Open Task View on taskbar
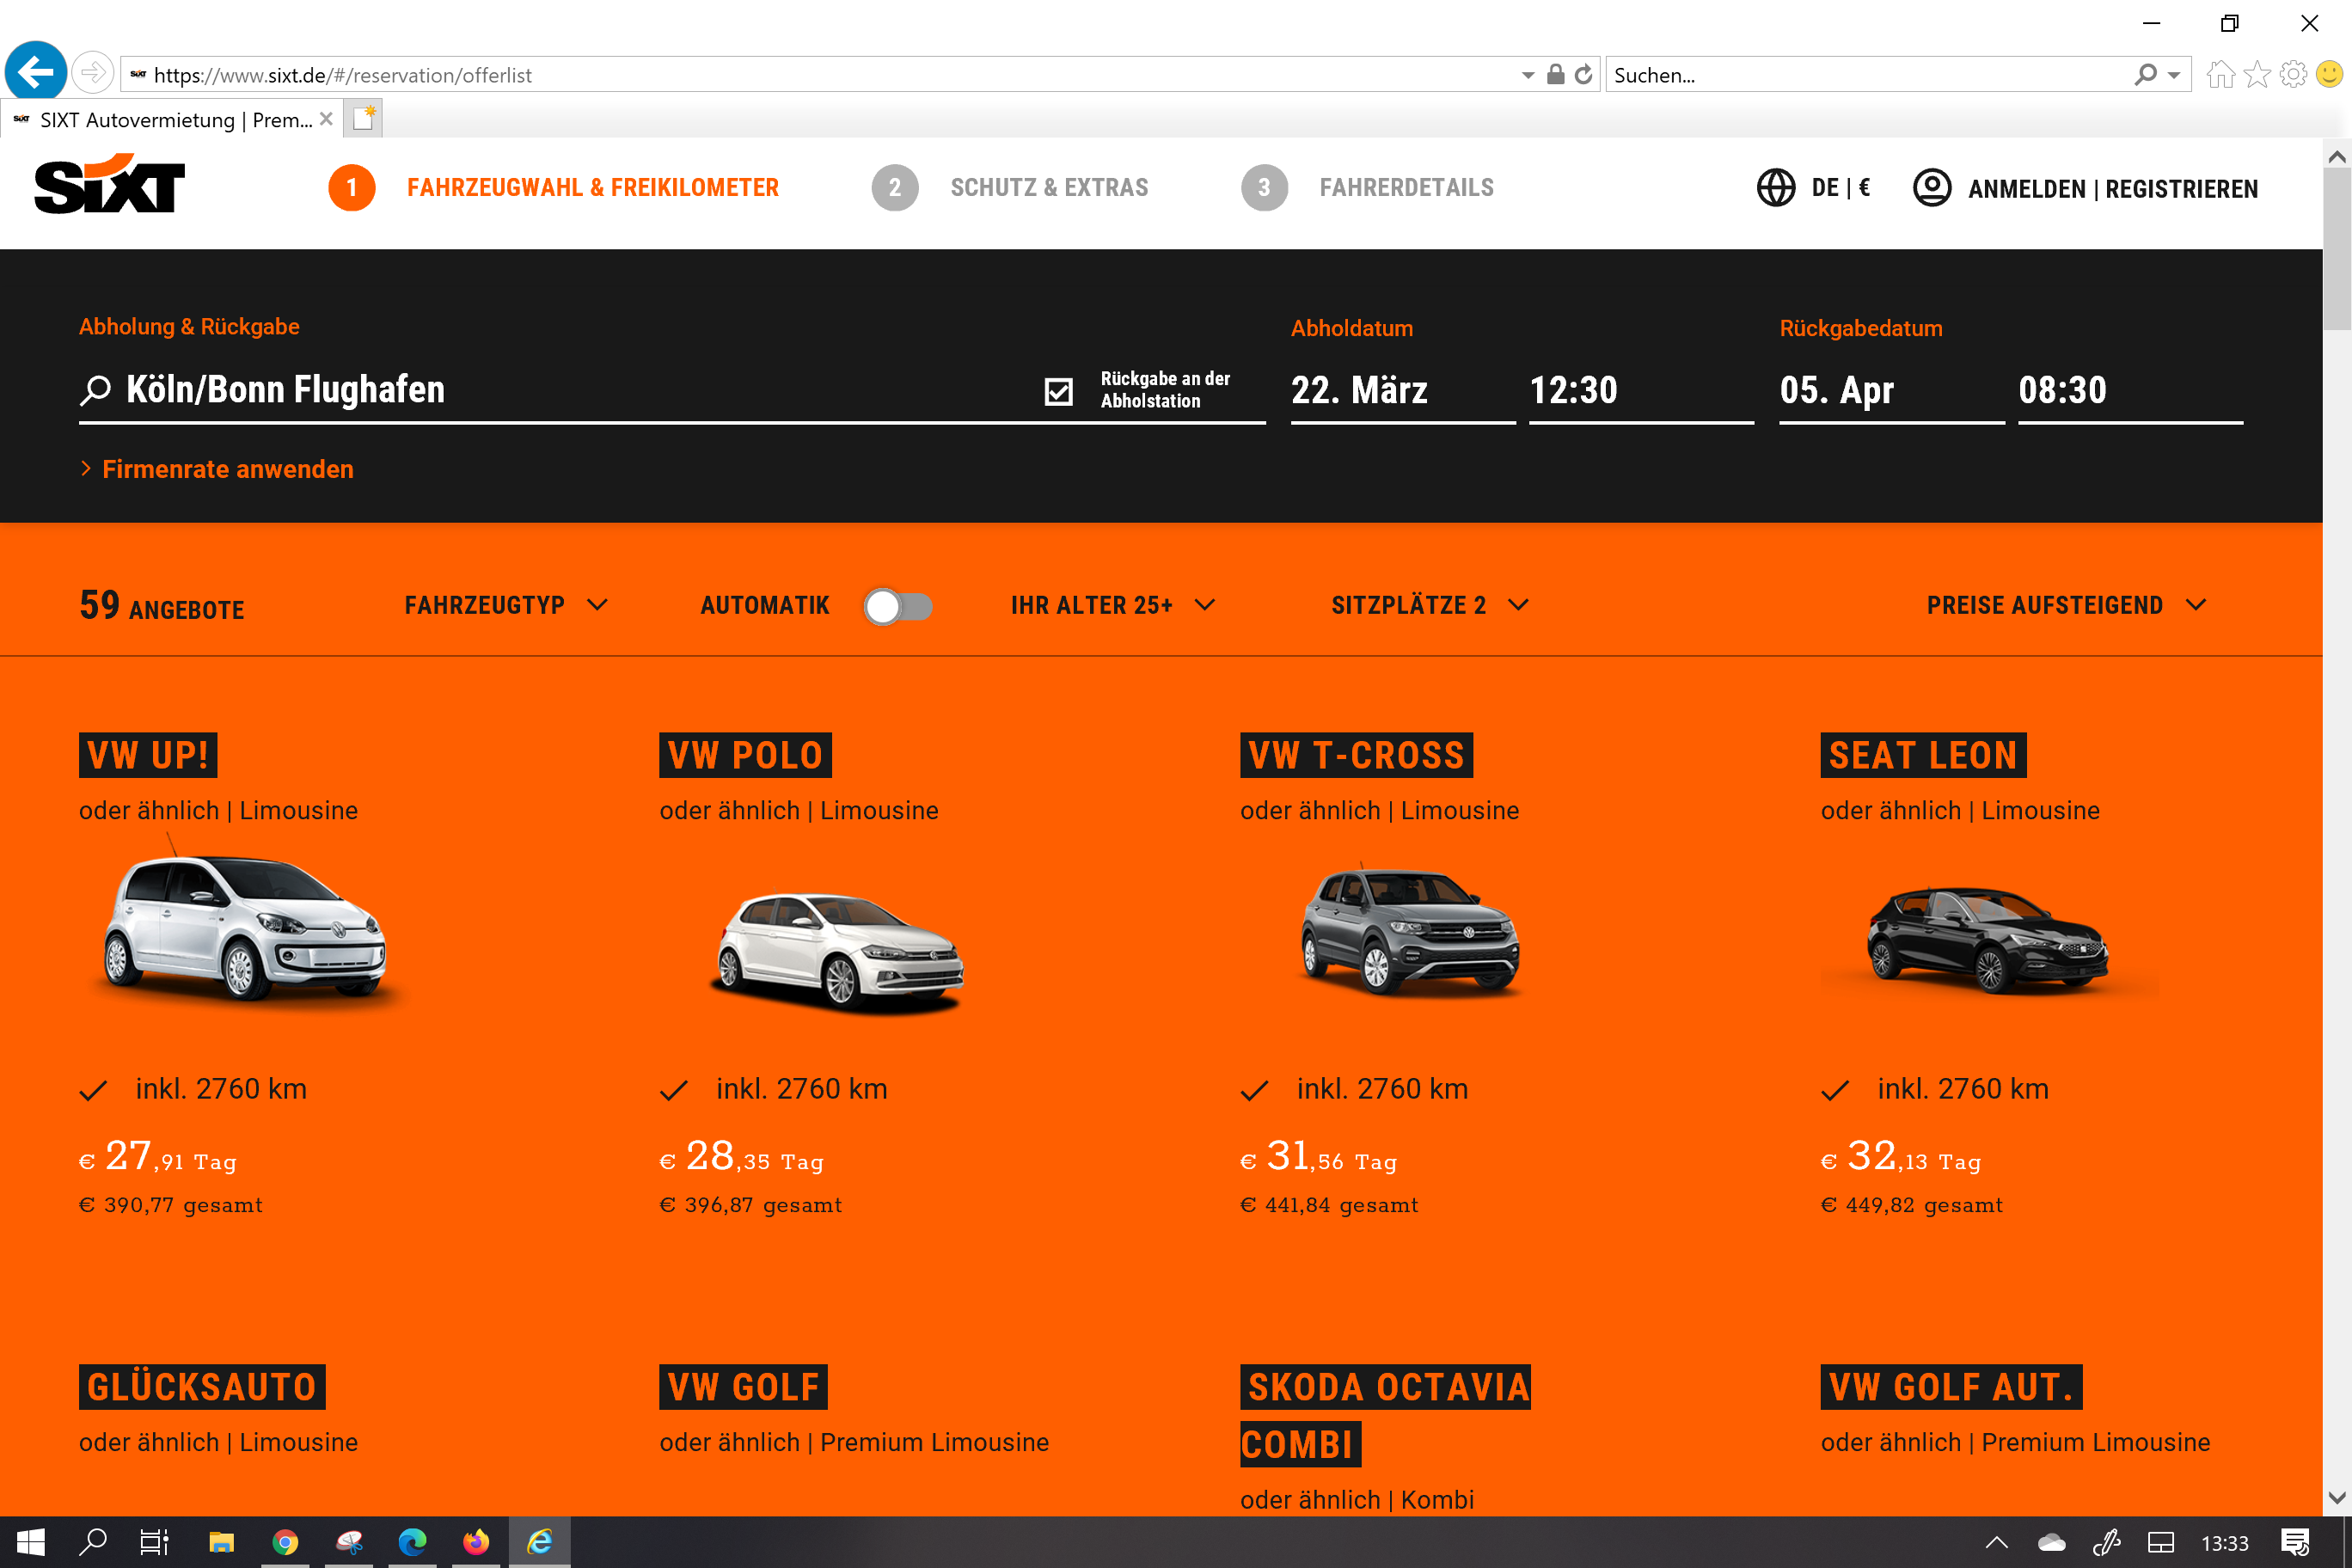The width and height of the screenshot is (2352, 1568). [x=154, y=1542]
